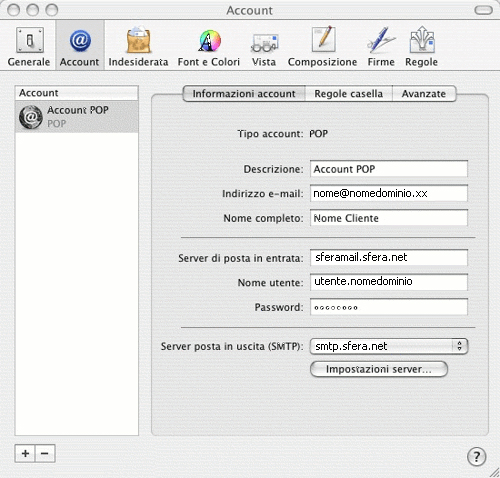Click the Impostazioni server button
The height and width of the screenshot is (478, 500).
pyautogui.click(x=379, y=369)
